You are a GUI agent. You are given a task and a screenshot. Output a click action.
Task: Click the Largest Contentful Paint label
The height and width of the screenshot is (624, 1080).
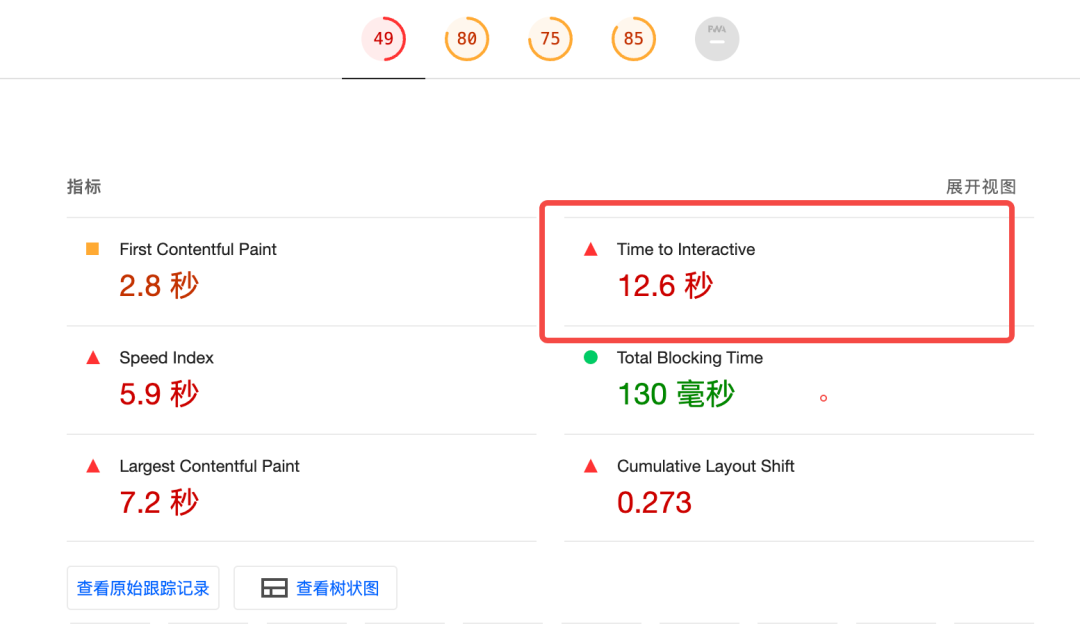(x=209, y=466)
